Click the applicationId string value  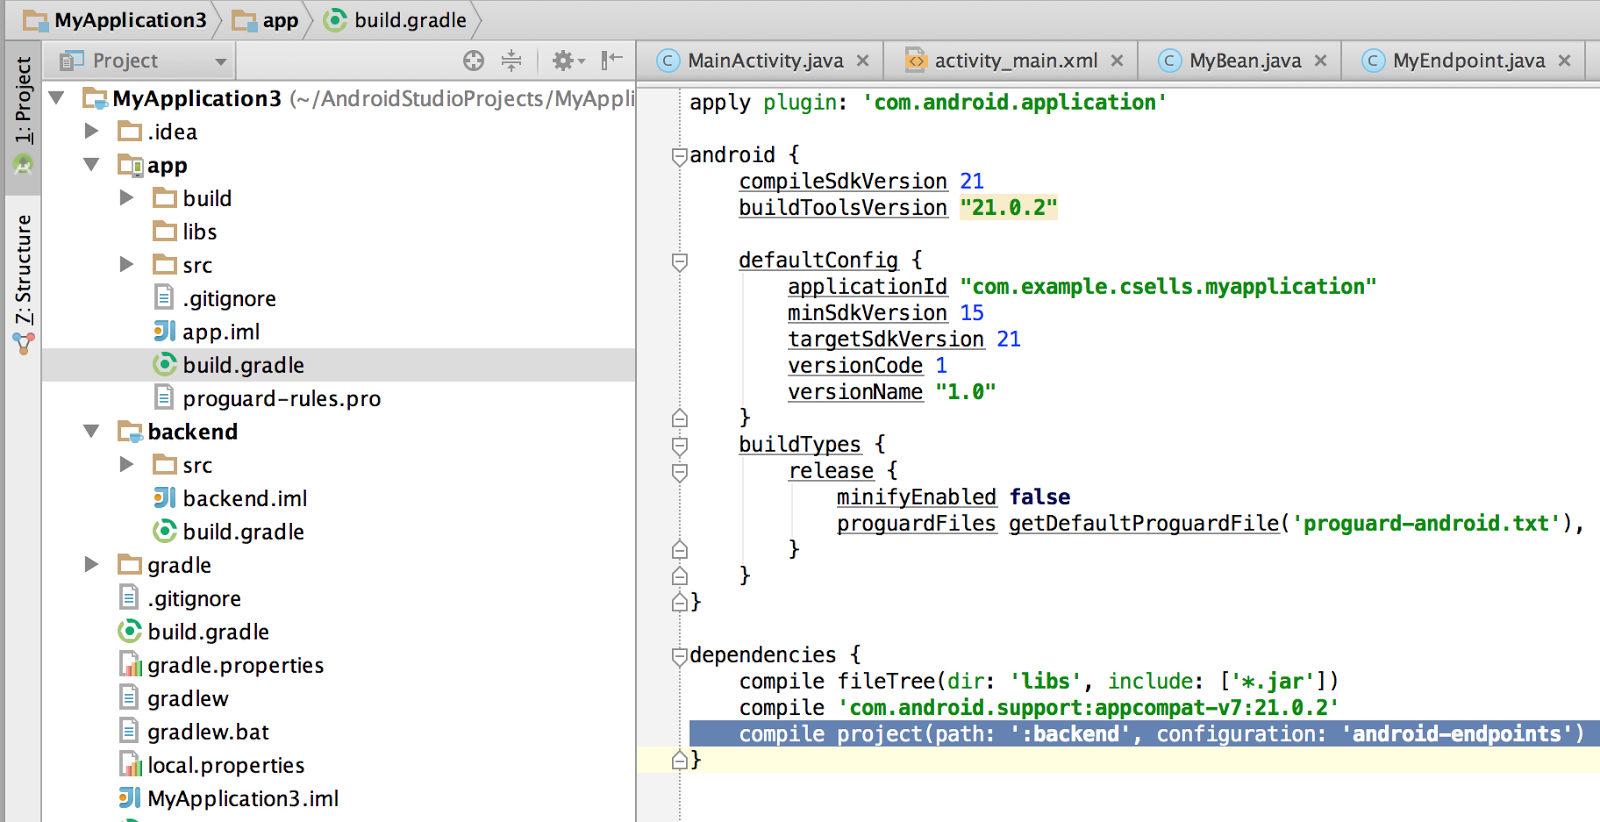pyautogui.click(x=1168, y=286)
